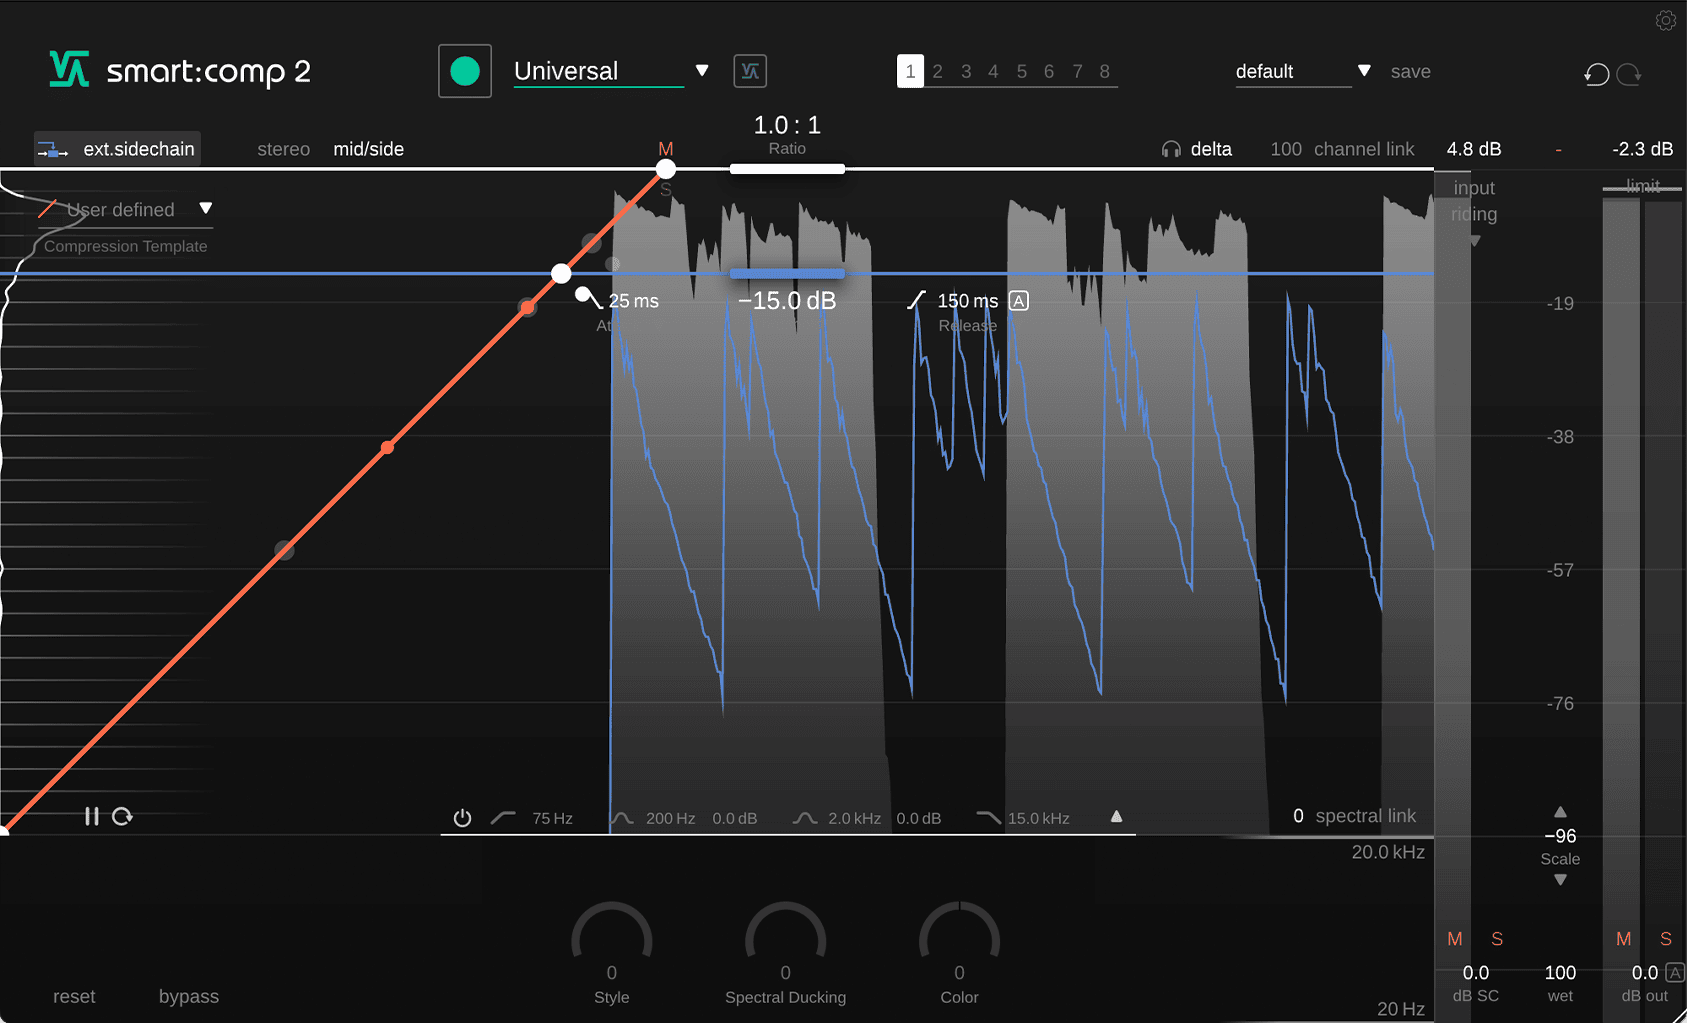Click the 150 ms release value
Screen dimensions: 1687x1023
click(968, 301)
